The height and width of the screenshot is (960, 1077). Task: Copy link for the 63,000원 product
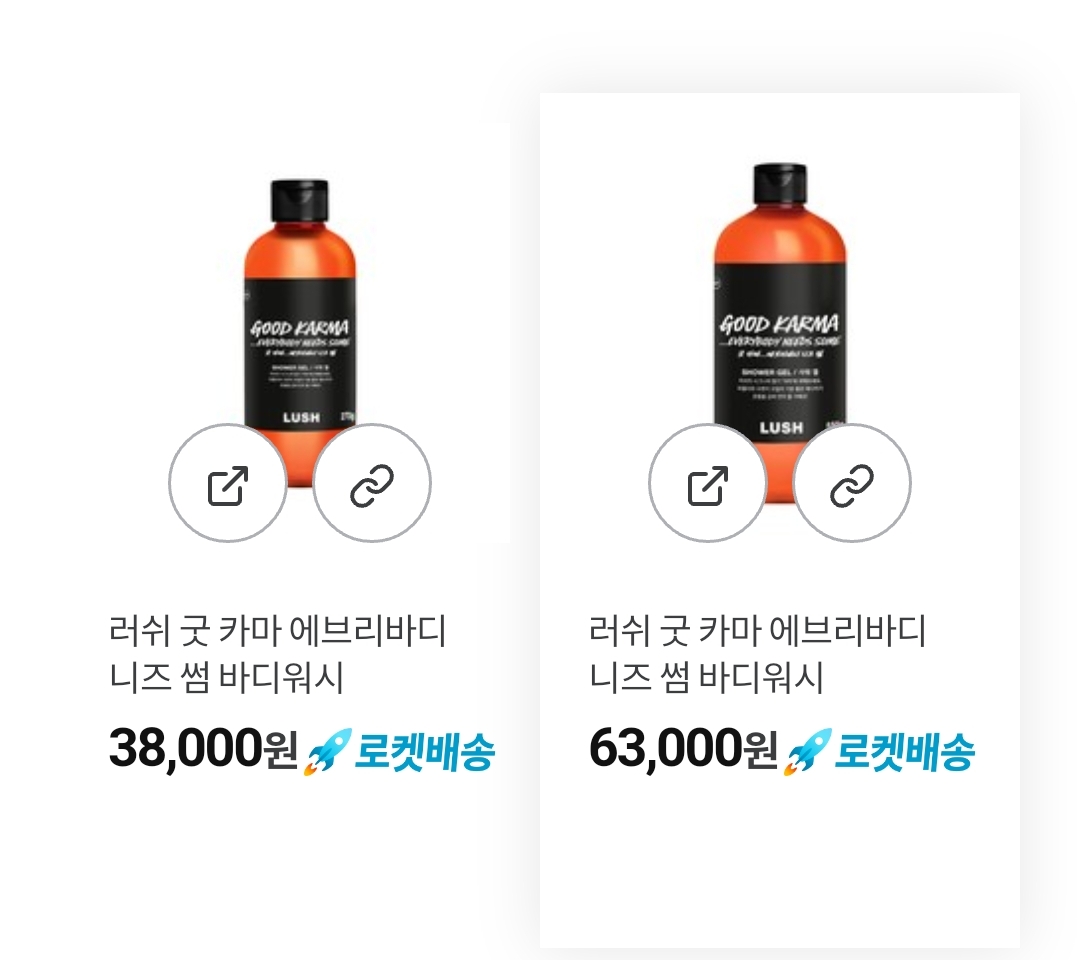[852, 483]
